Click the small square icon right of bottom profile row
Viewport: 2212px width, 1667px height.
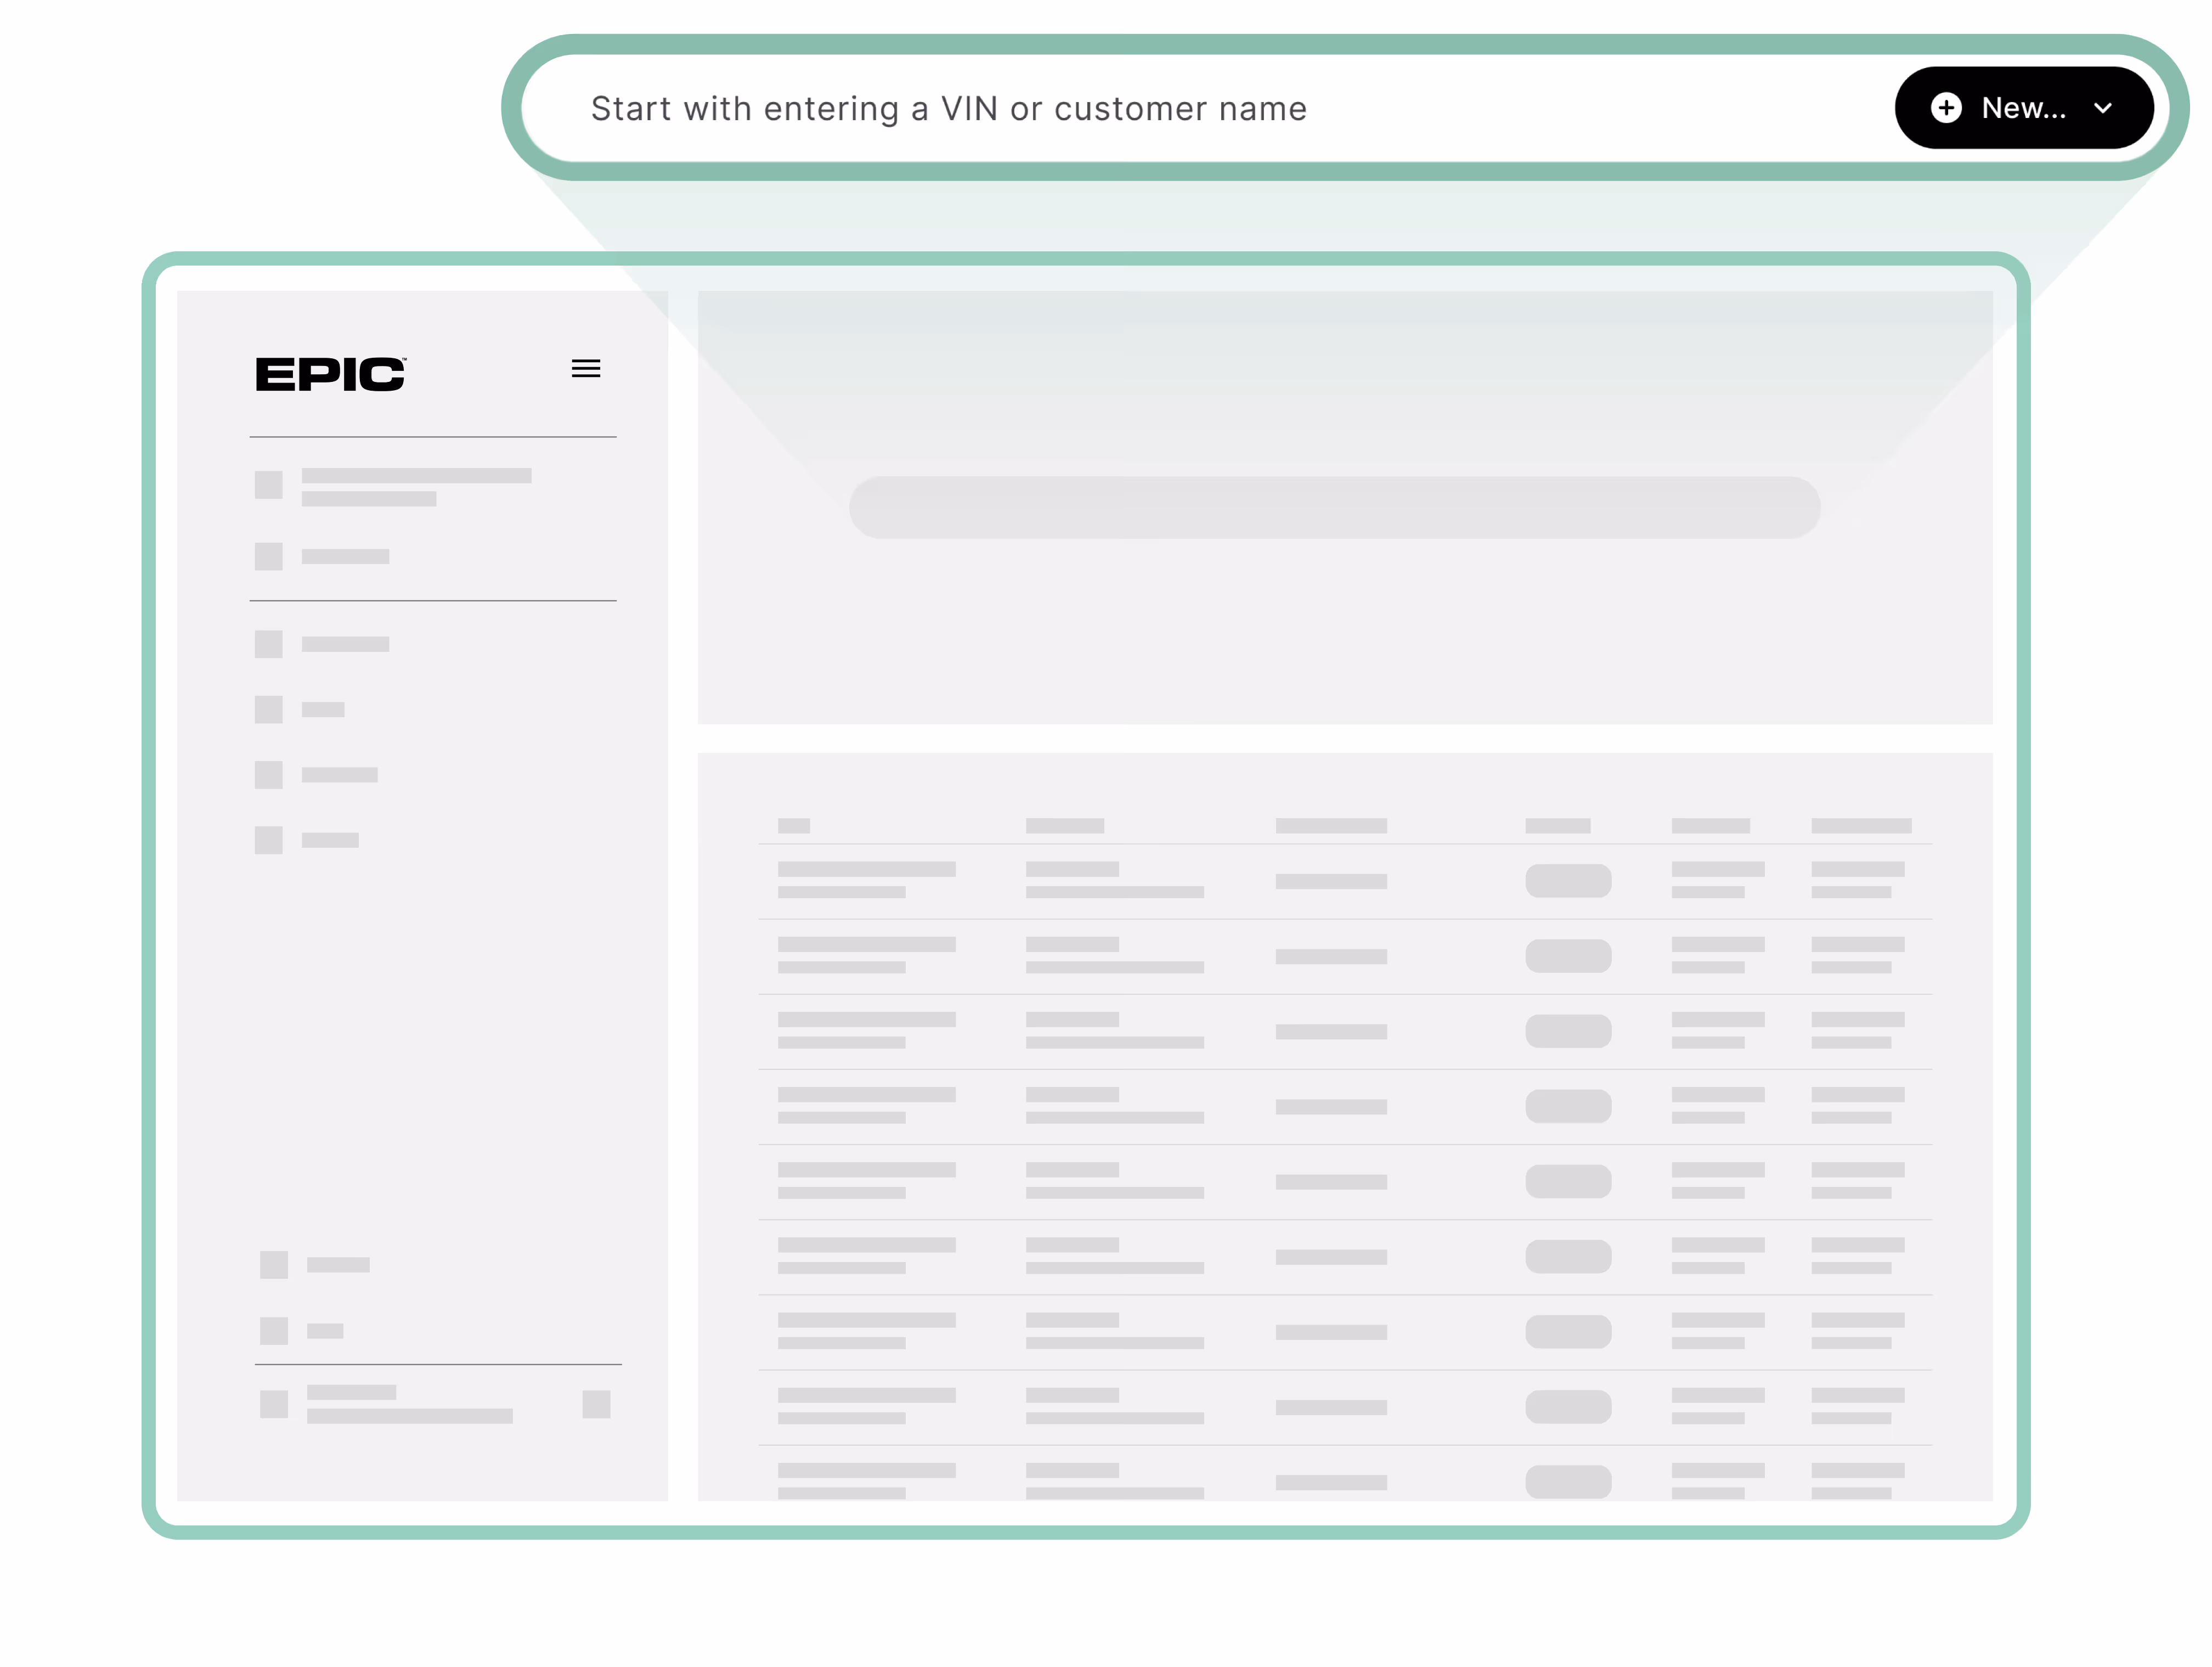tap(596, 1404)
